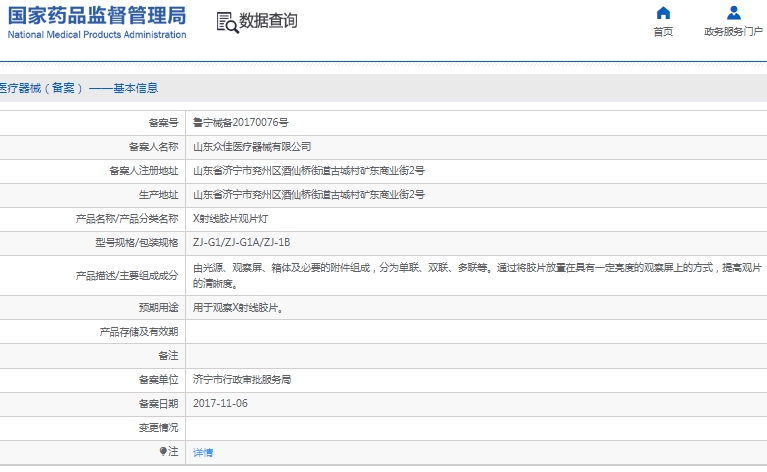Select the 备案日期 label
767x472 pixels.
pyautogui.click(x=158, y=404)
